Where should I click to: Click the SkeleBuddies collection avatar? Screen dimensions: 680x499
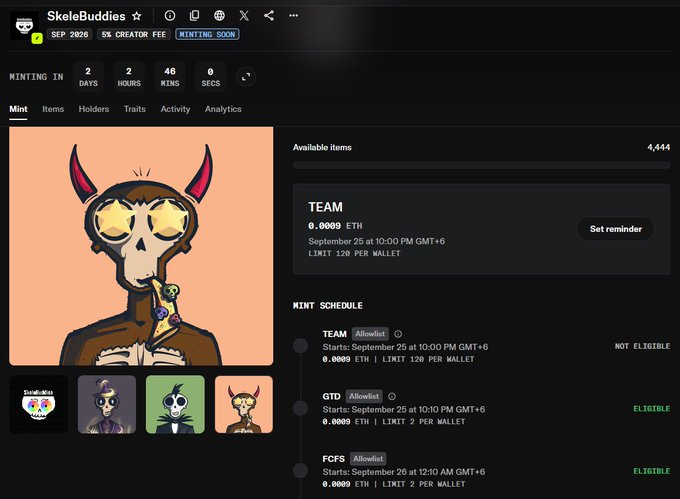coord(24,26)
